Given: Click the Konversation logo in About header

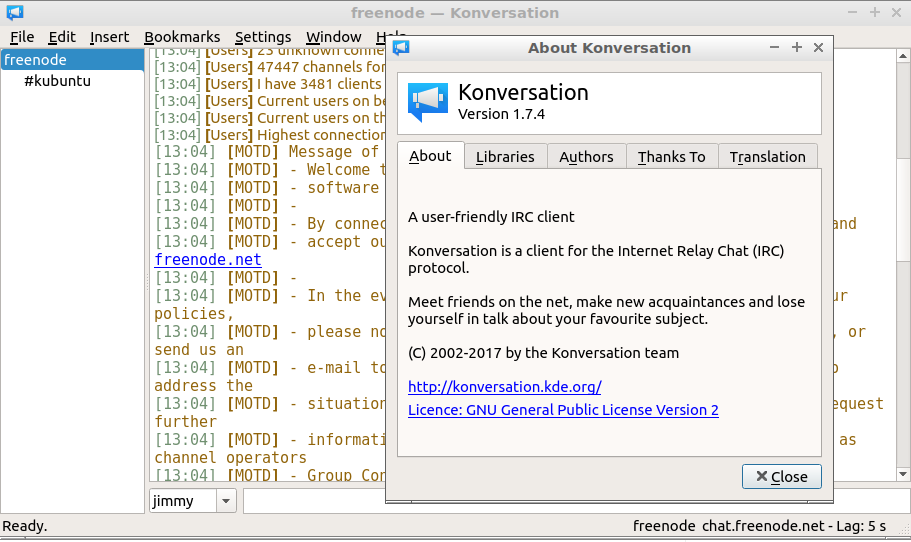Looking at the screenshot, I should pos(428,102).
